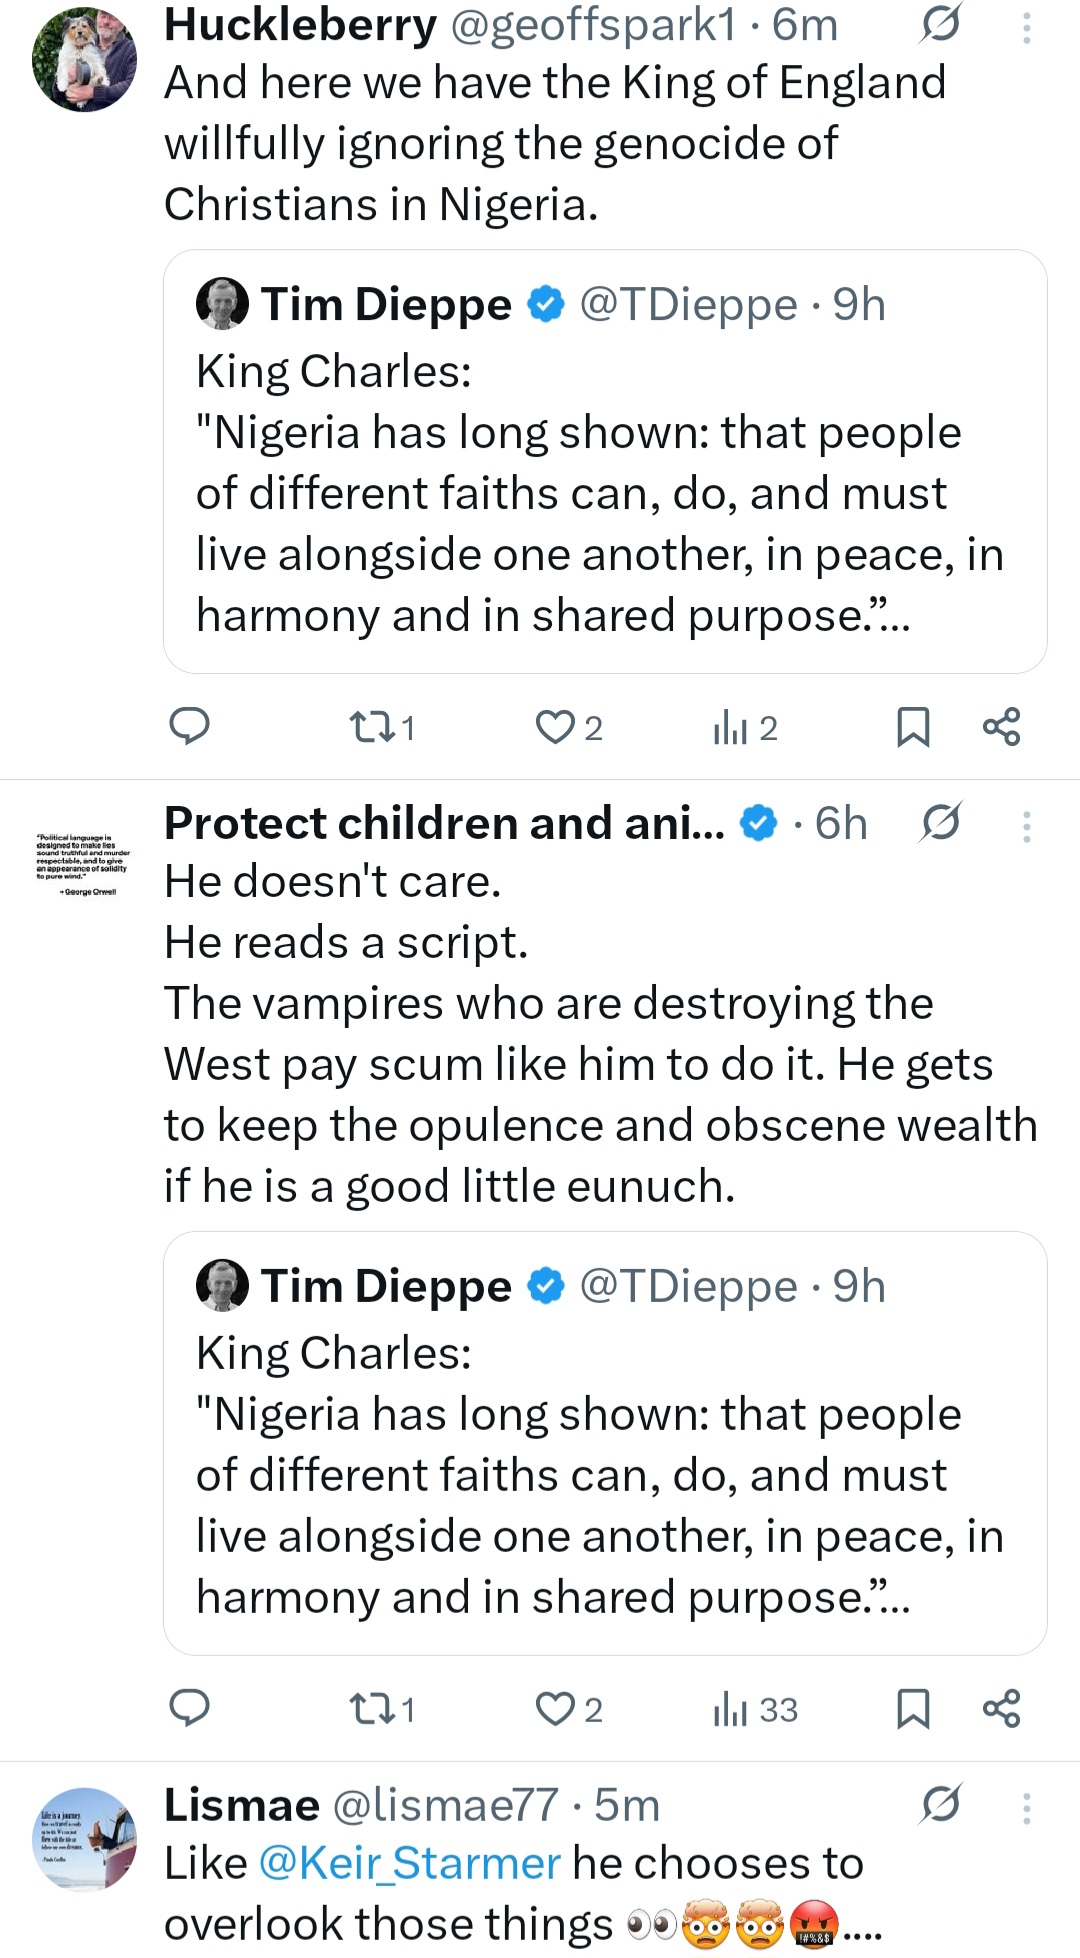The width and height of the screenshot is (1080, 1958).
Task: Share Huckleberry's post
Action: coord(1001,727)
